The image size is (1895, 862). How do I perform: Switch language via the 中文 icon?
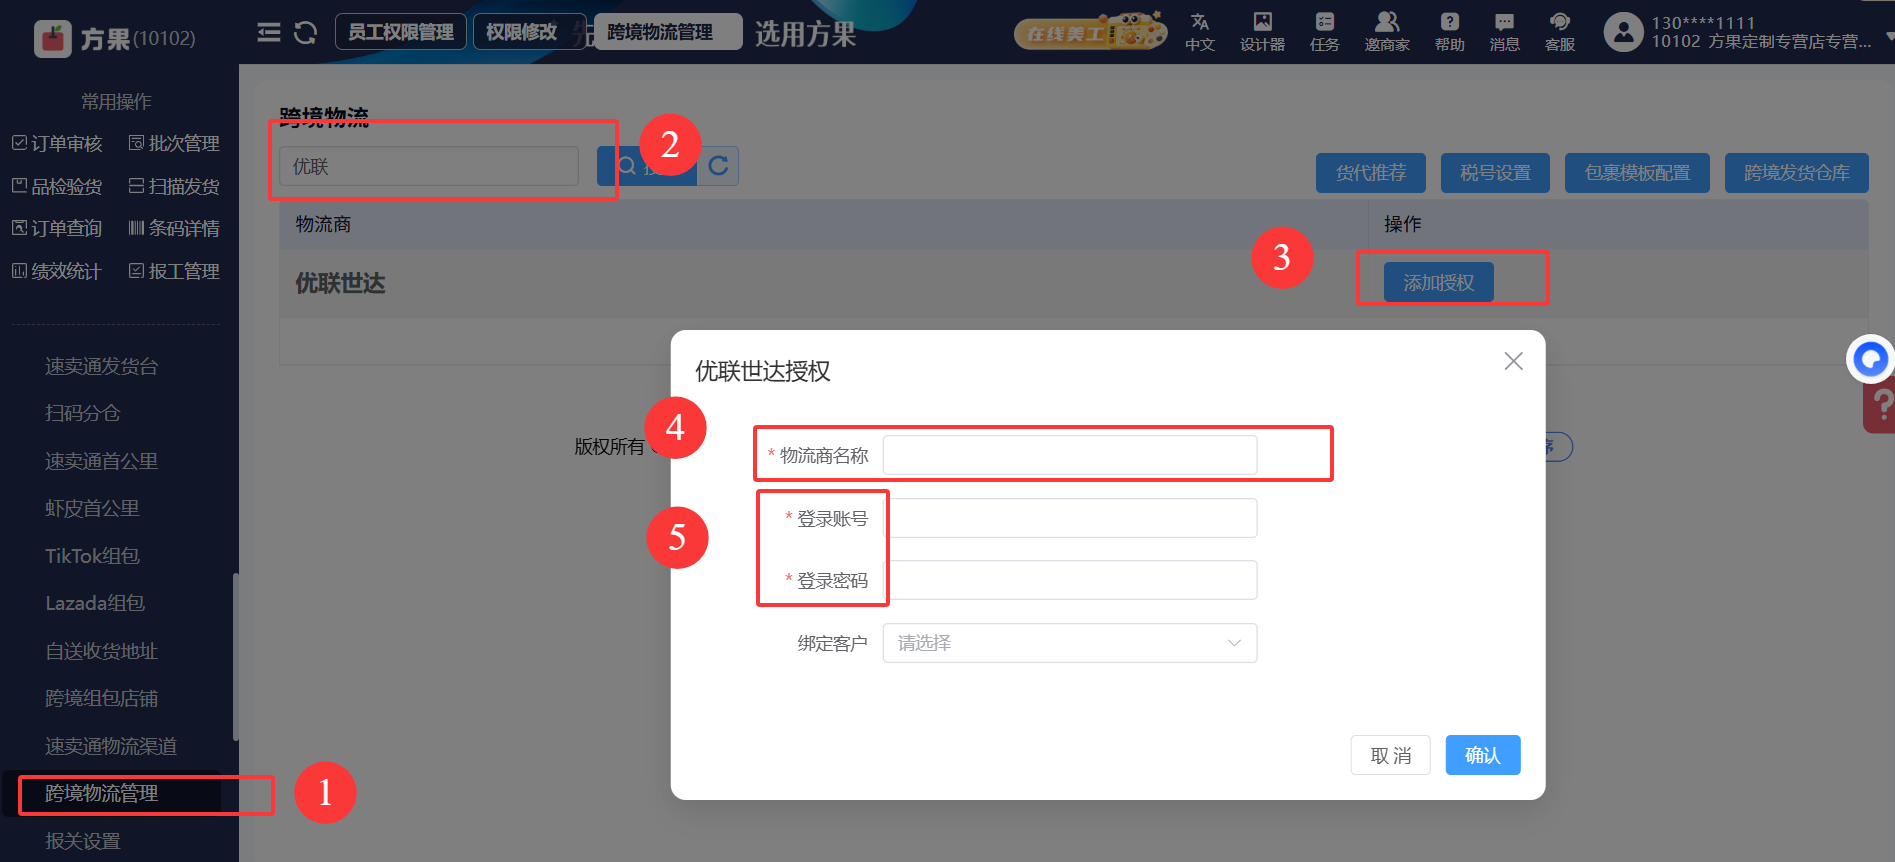coord(1200,32)
